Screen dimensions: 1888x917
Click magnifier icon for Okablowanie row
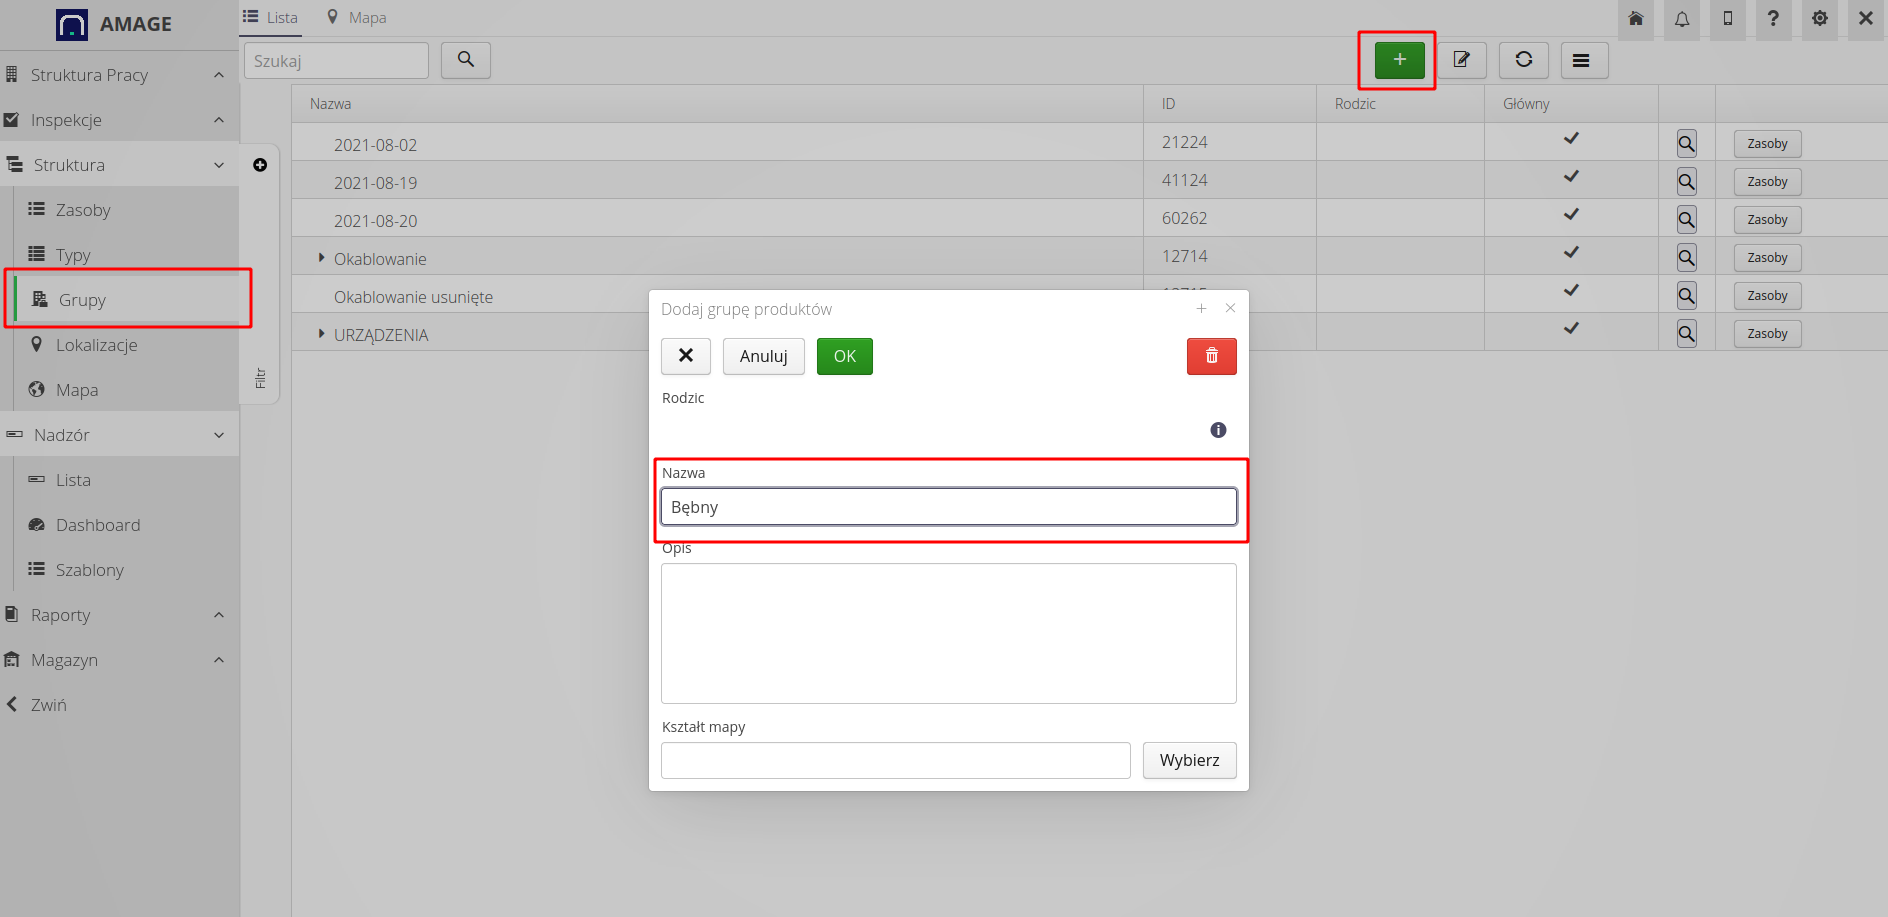click(1686, 258)
